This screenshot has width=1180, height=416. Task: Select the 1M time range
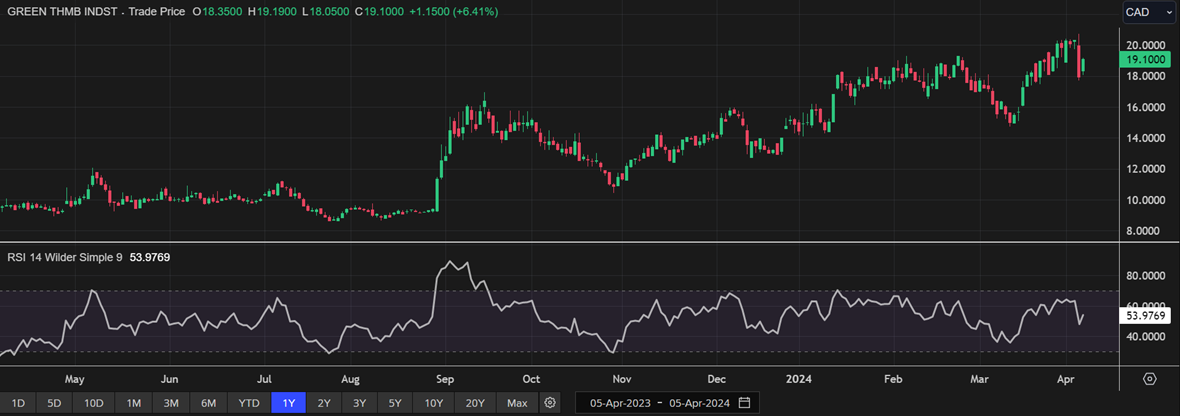coord(134,403)
